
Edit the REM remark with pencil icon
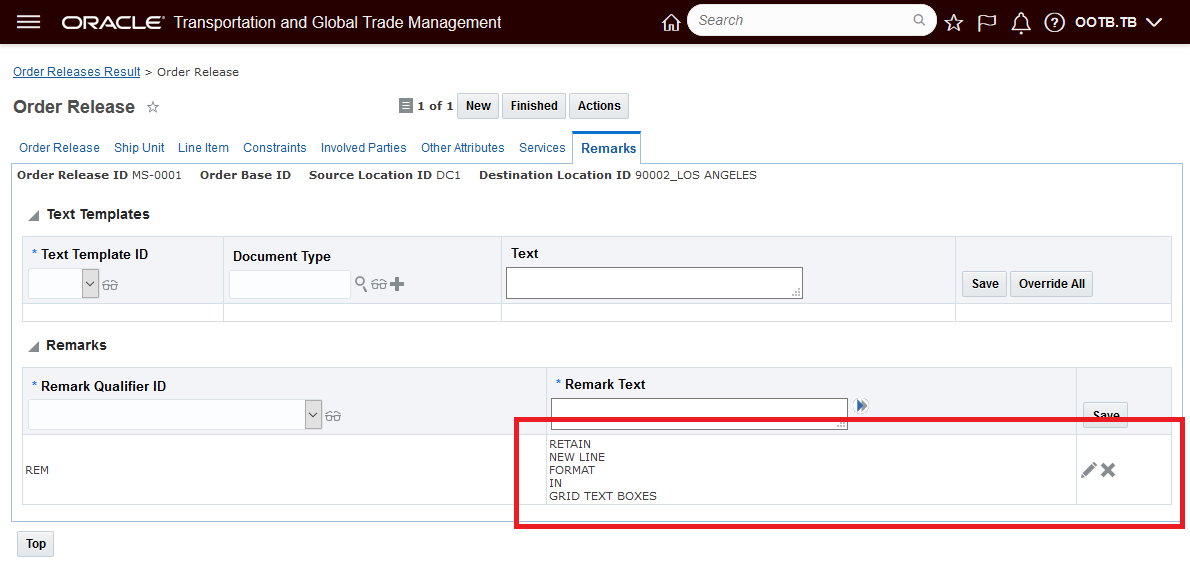point(1089,470)
